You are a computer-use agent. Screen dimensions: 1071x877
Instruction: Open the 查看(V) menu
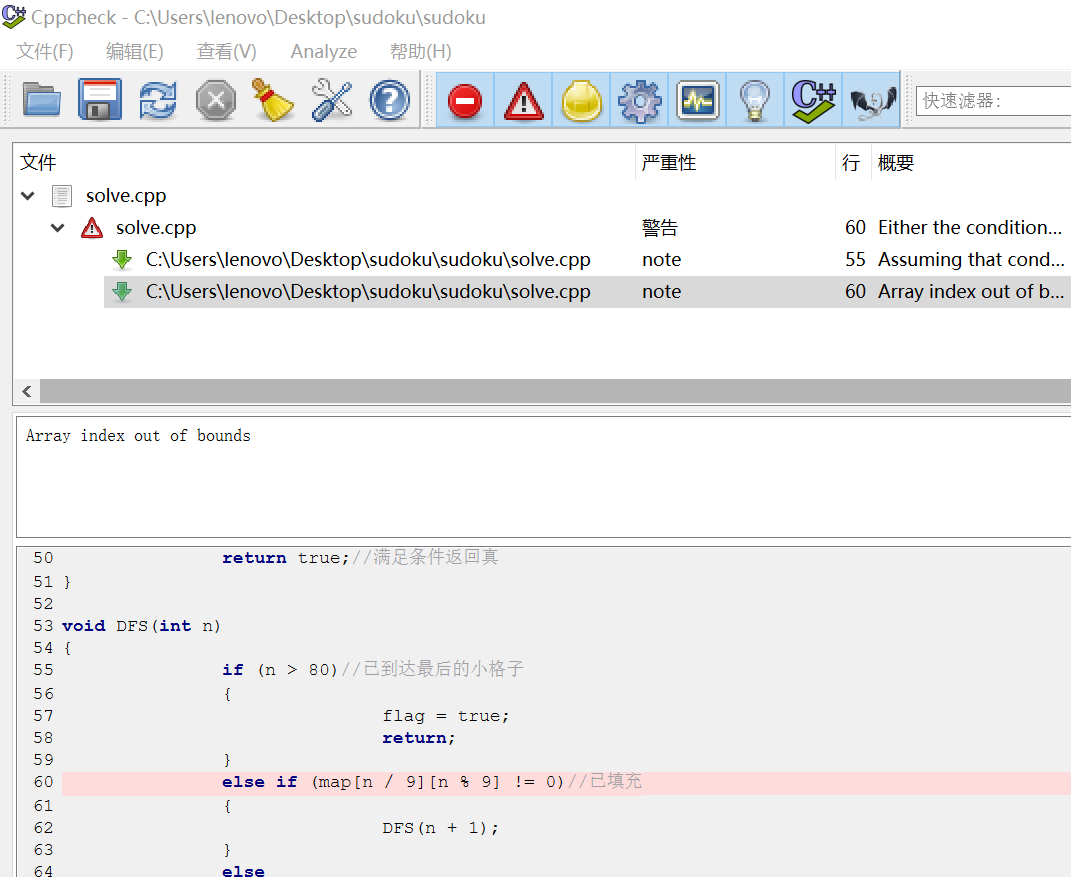(227, 51)
